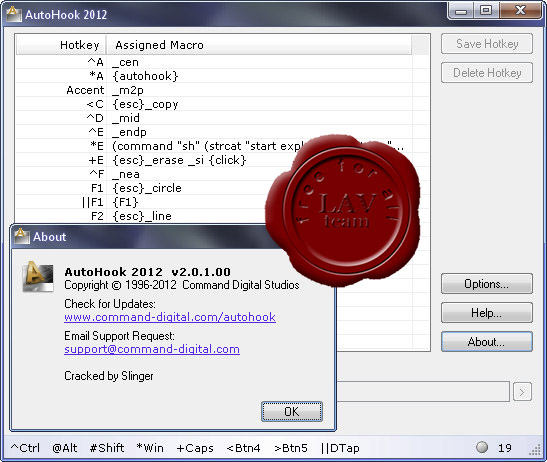Click the ||DTap legend in status bar
547x462 pixels.
340,448
